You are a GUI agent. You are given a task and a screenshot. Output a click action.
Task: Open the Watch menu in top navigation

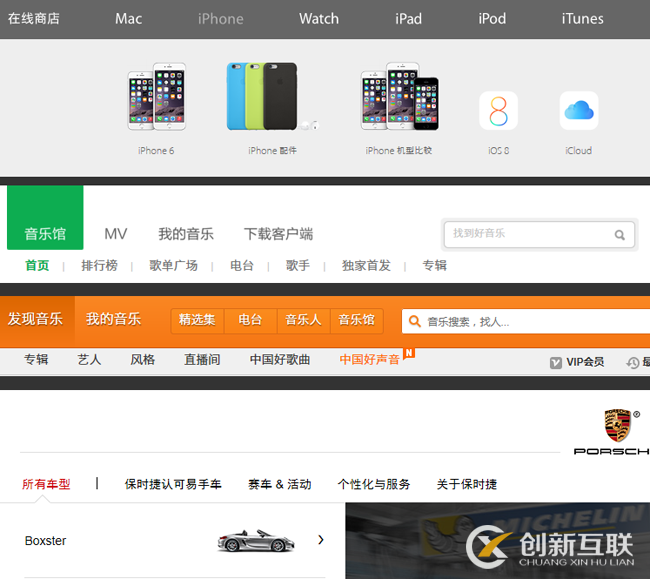[x=319, y=18]
